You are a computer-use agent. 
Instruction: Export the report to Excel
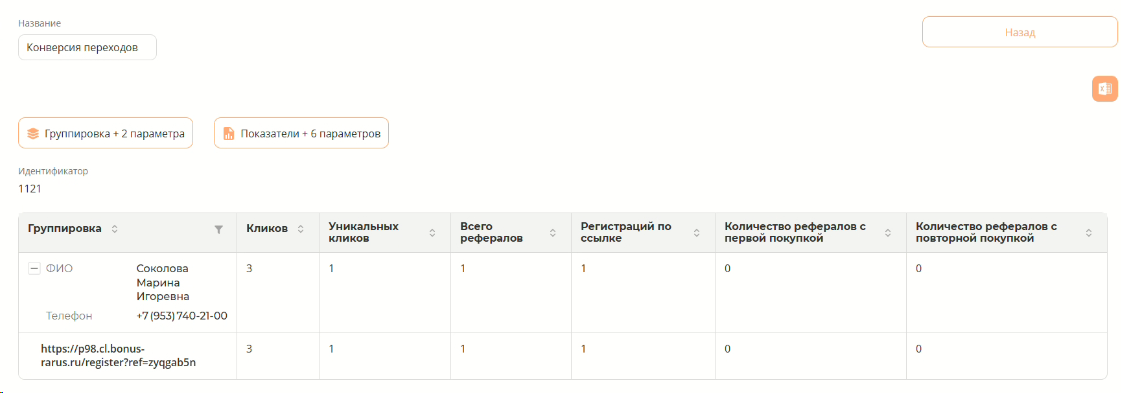pos(1105,89)
